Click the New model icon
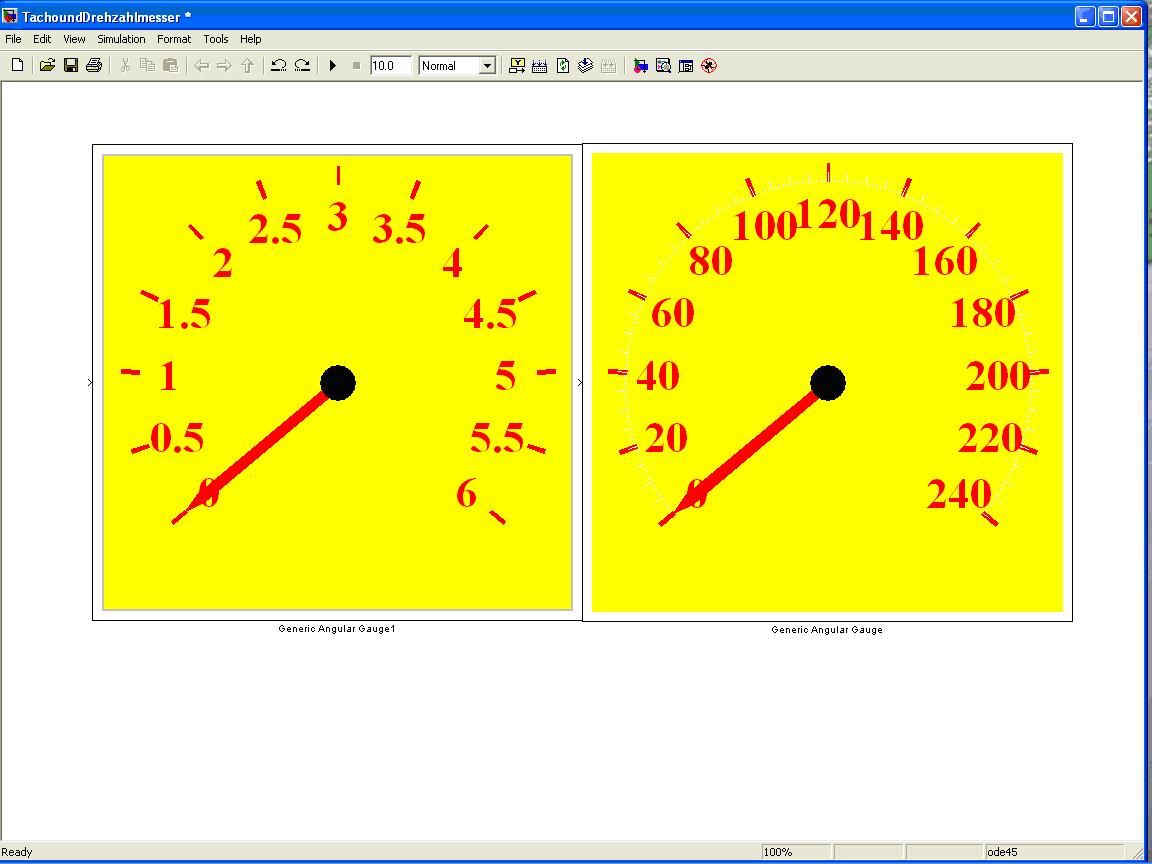 point(17,66)
